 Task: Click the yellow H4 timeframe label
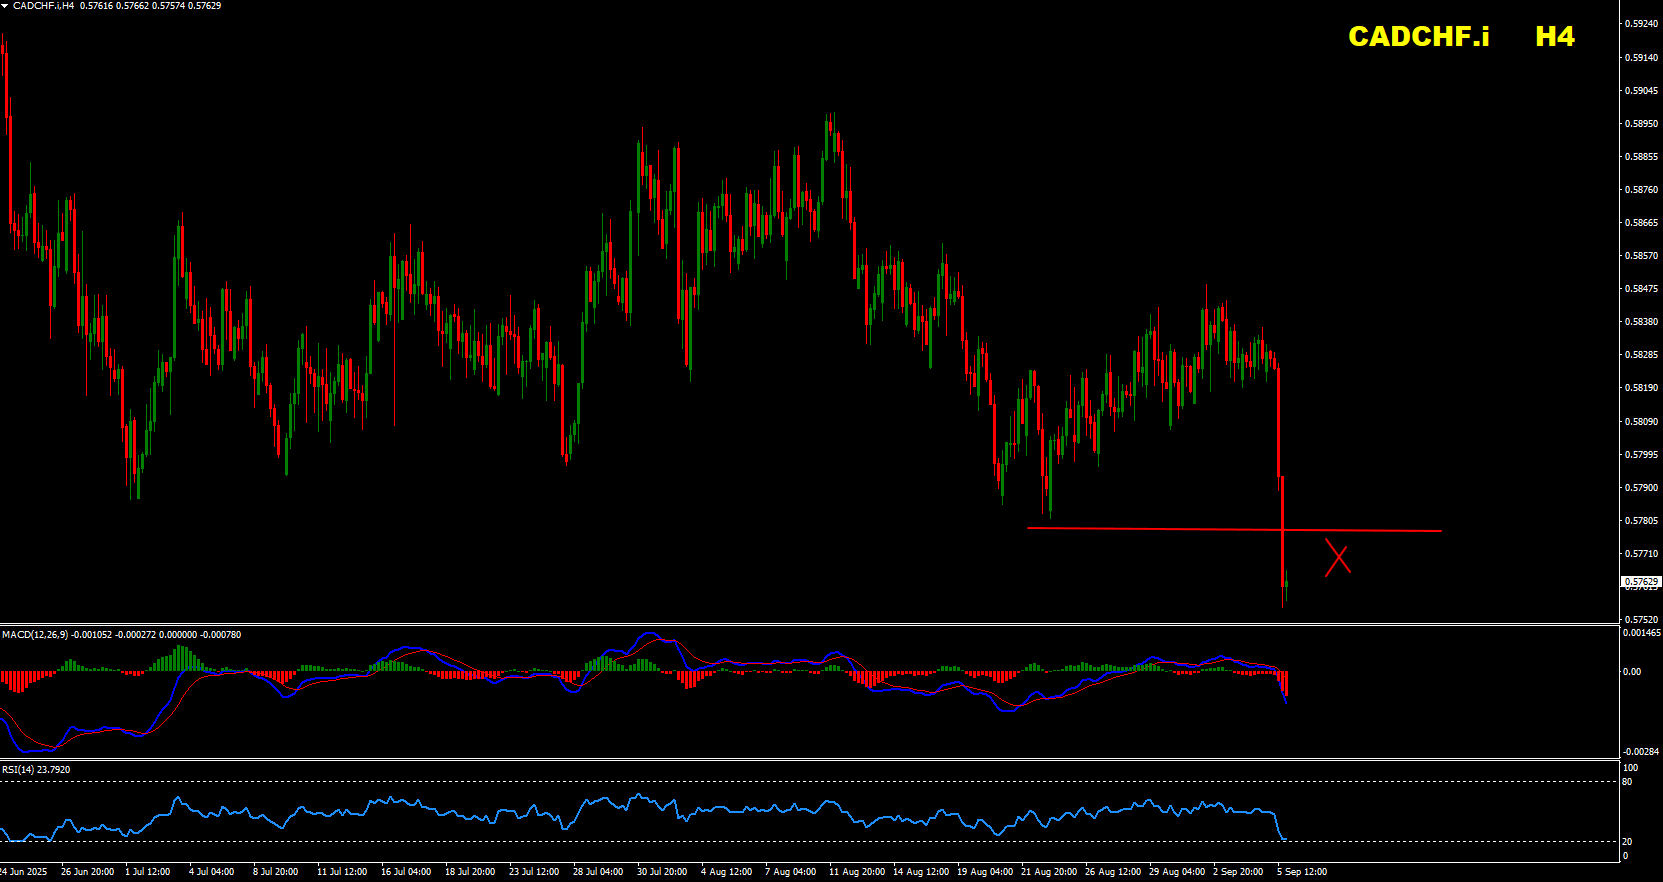1554,37
